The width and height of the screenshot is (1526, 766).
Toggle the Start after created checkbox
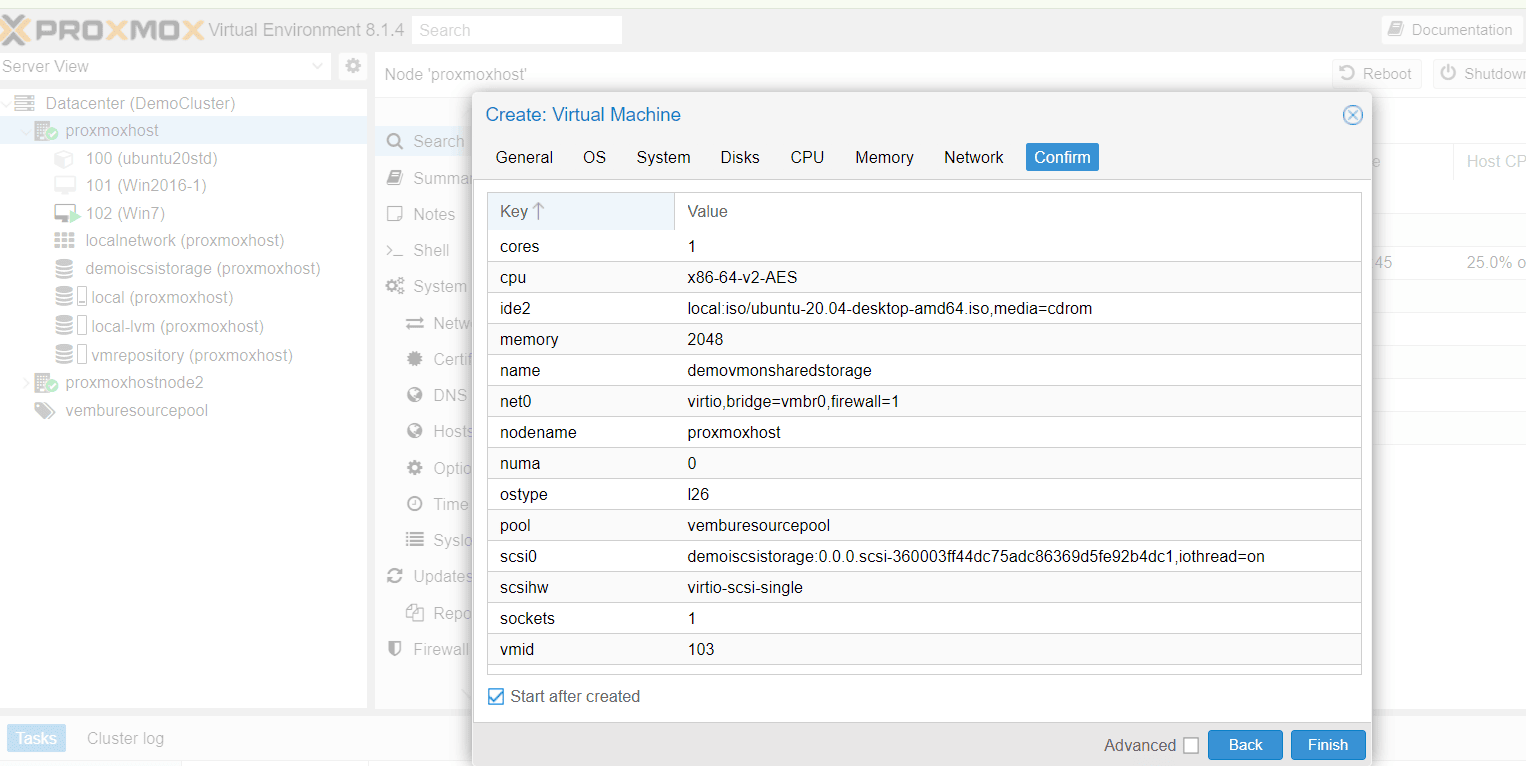point(496,696)
